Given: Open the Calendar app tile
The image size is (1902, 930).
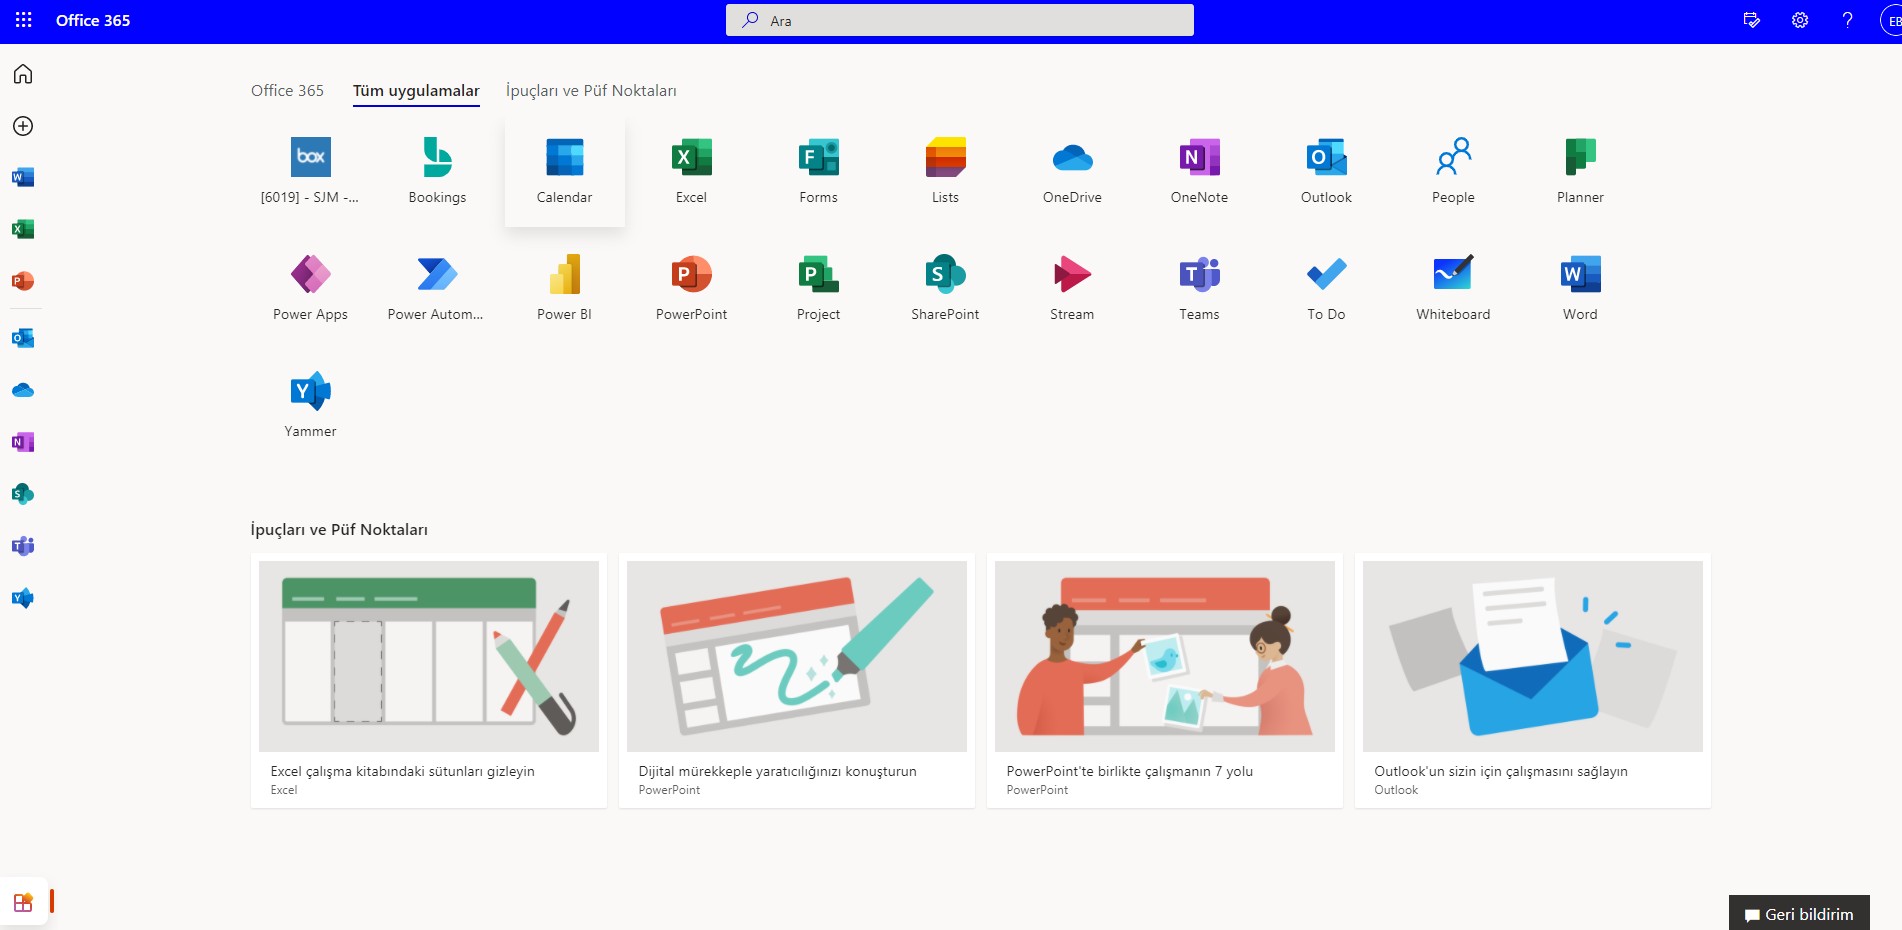Looking at the screenshot, I should tap(564, 170).
